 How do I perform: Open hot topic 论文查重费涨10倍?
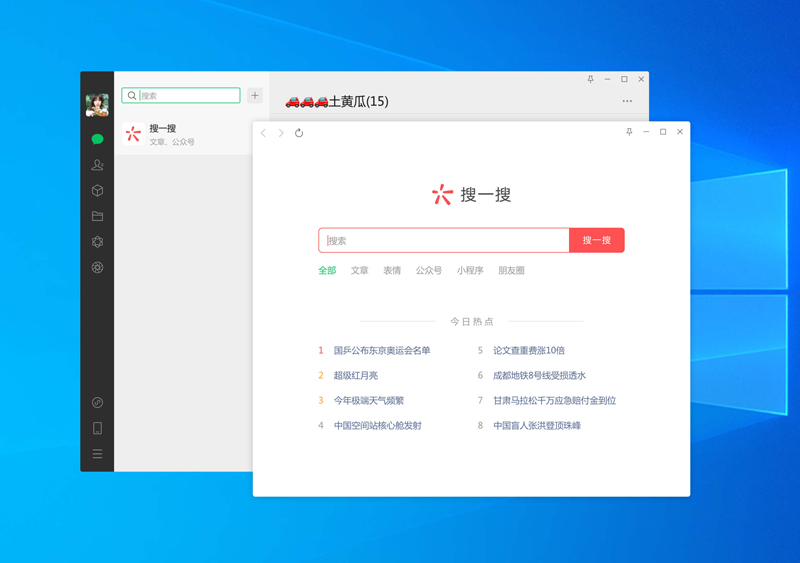[x=529, y=351]
